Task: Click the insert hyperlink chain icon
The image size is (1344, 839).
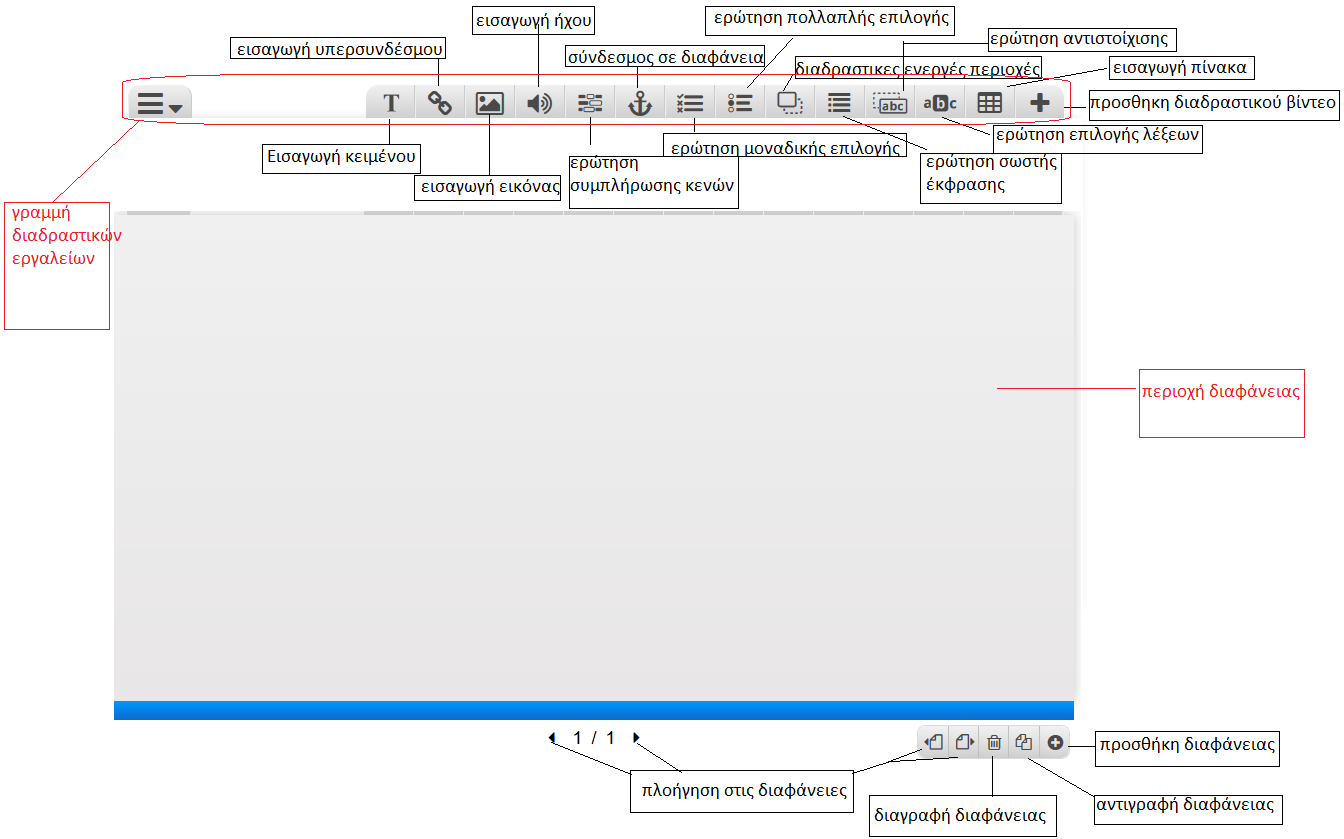Action: [440, 103]
